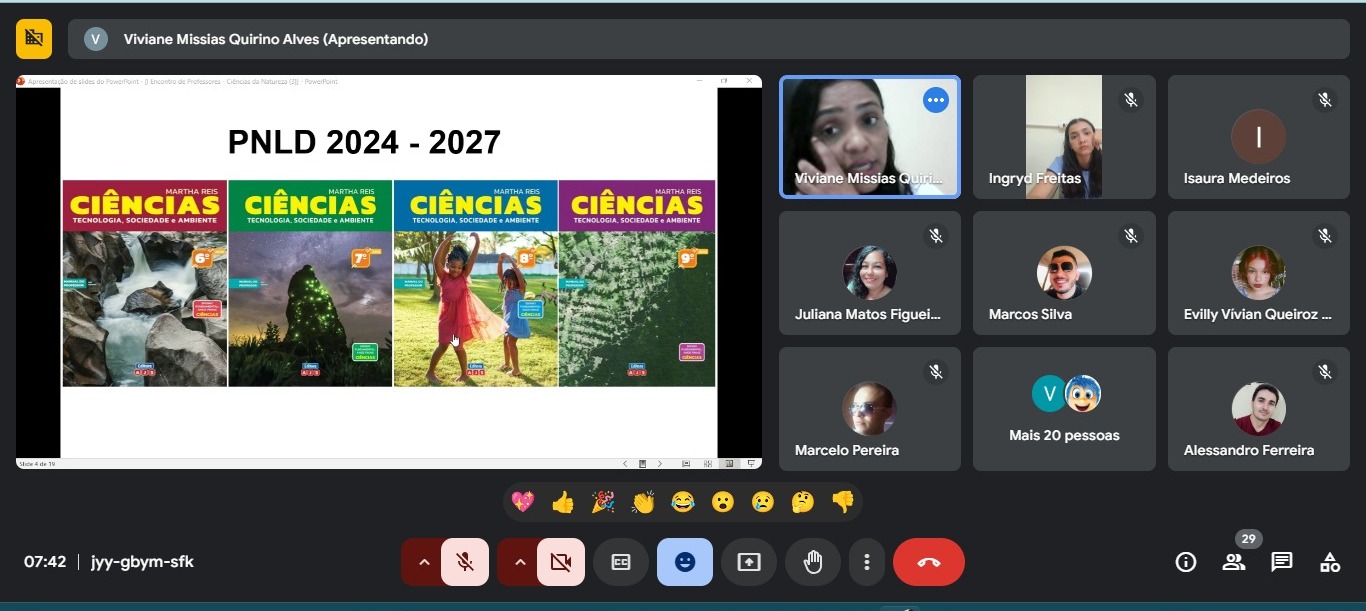Send the thumbs down reaction
The image size is (1366, 611).
(843, 502)
